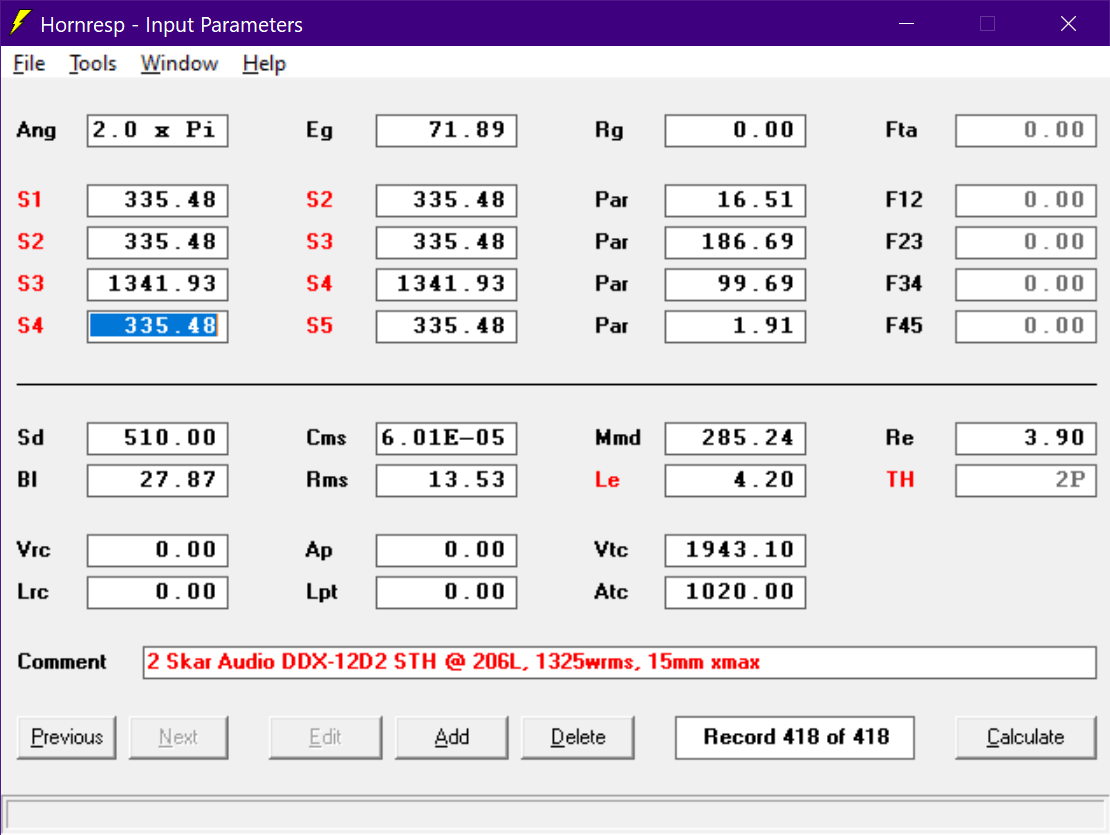The image size is (1110, 835).
Task: Select the Ap input field
Action: (x=446, y=551)
